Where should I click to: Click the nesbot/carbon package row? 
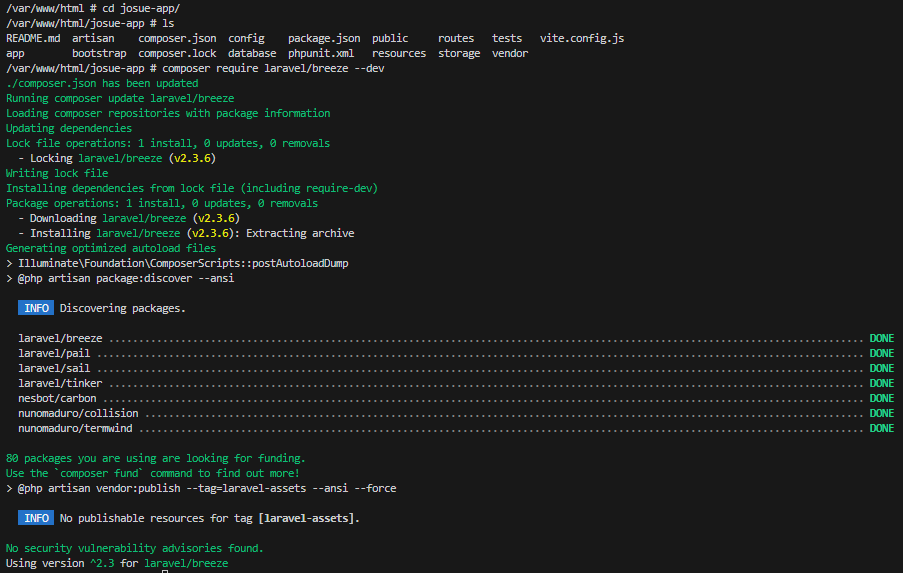456,398
